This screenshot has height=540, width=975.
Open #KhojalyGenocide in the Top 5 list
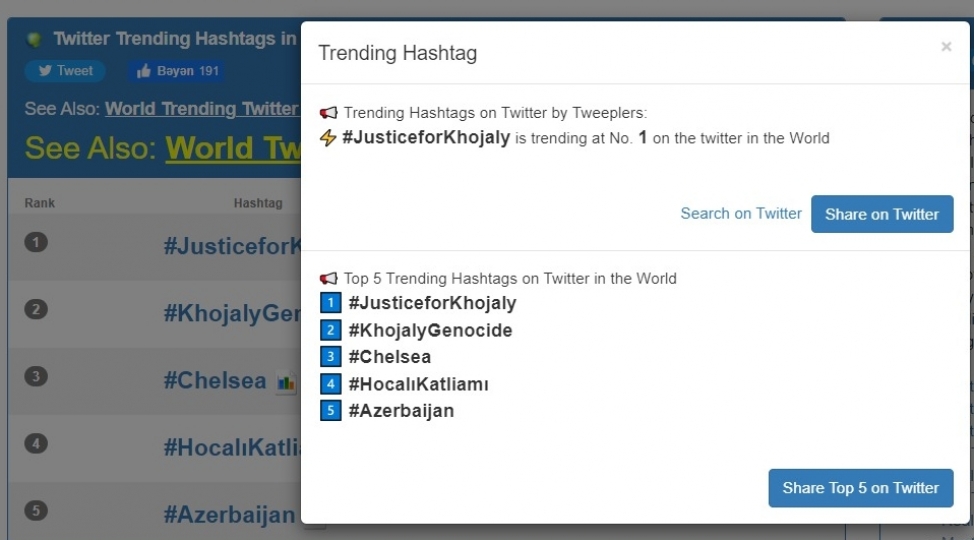430,330
